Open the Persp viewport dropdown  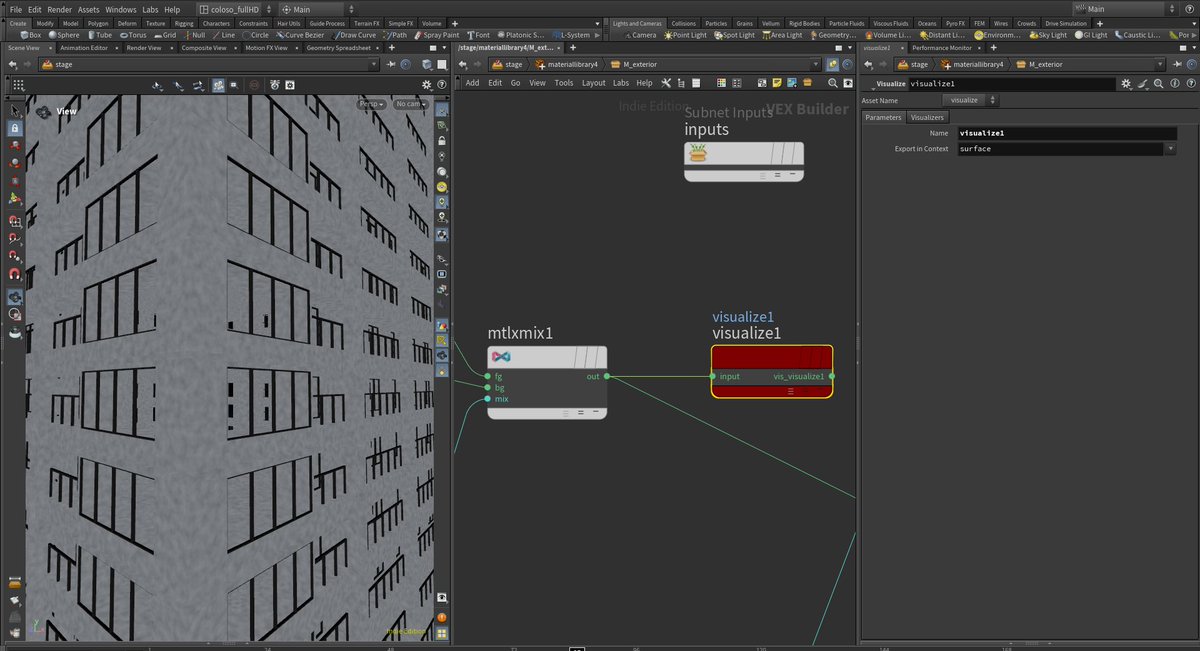[373, 104]
